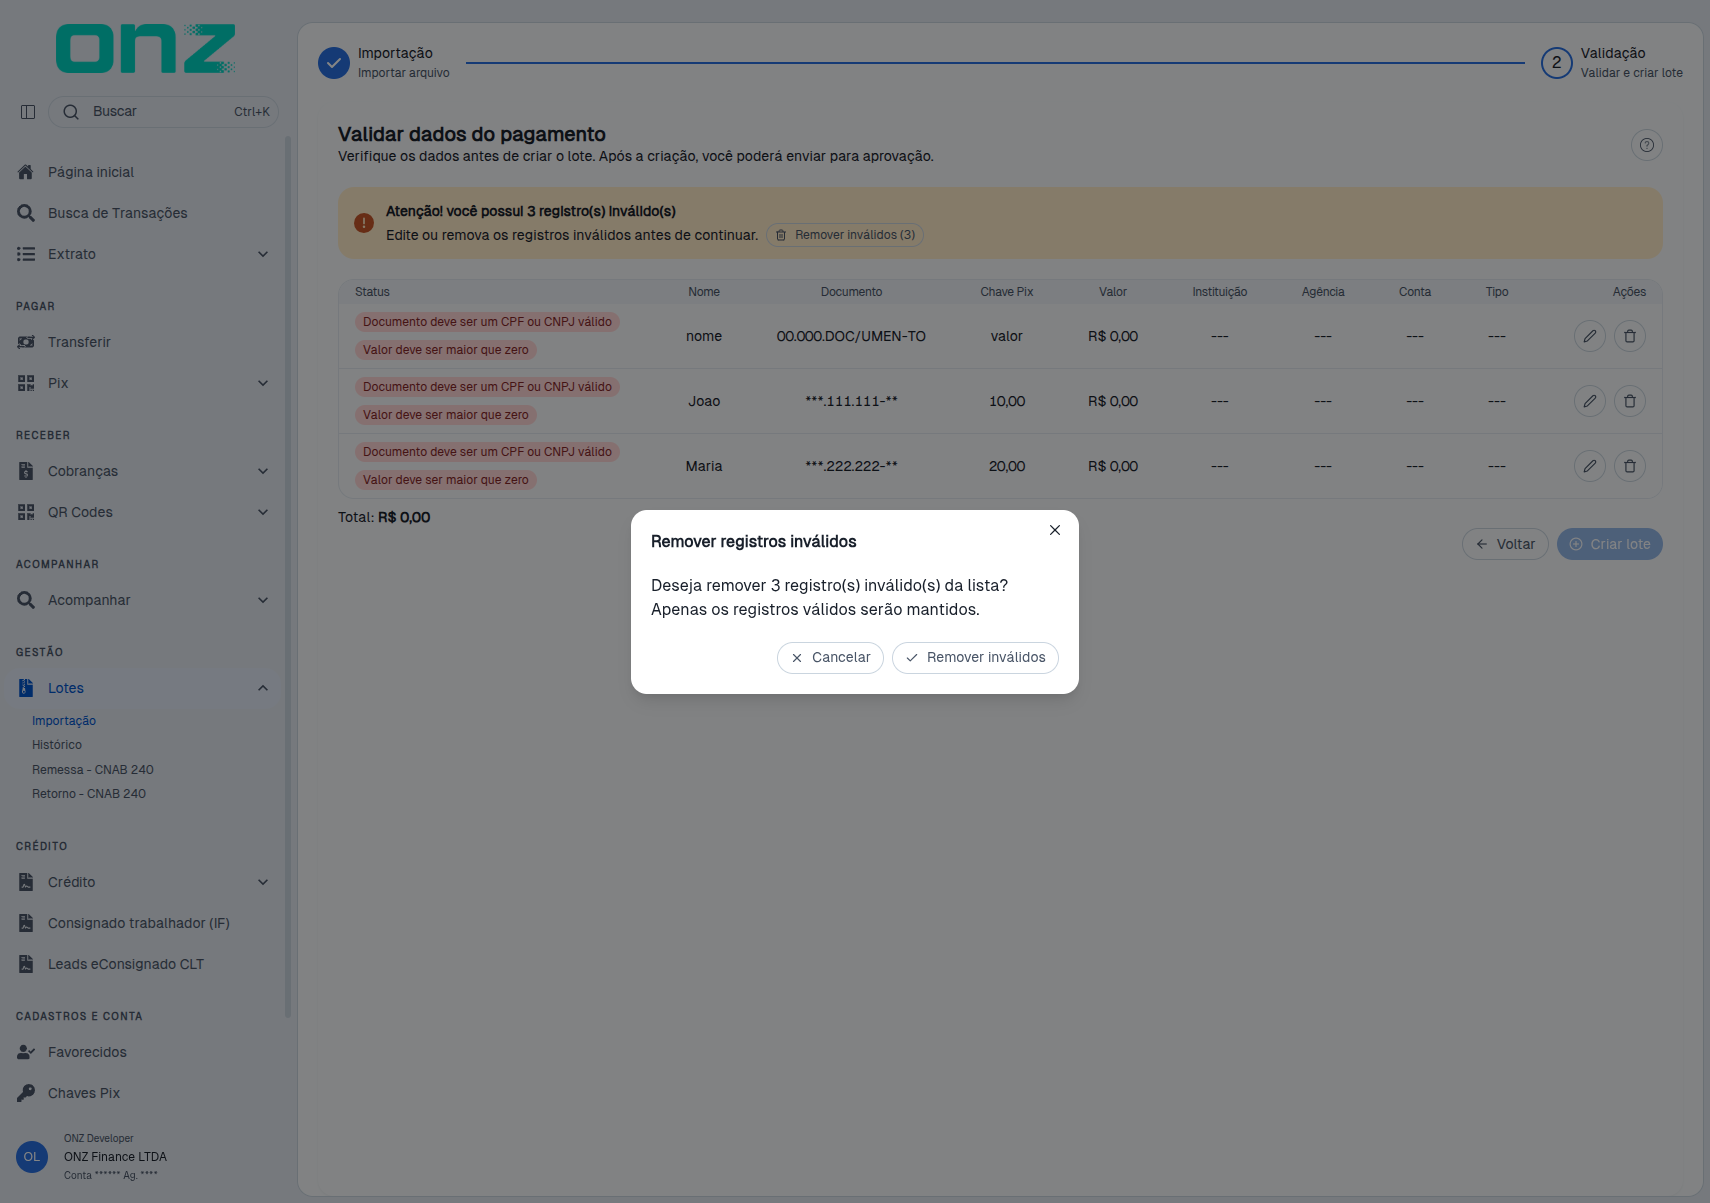Open Importação submenu item
1710x1203 pixels.
[x=64, y=721]
